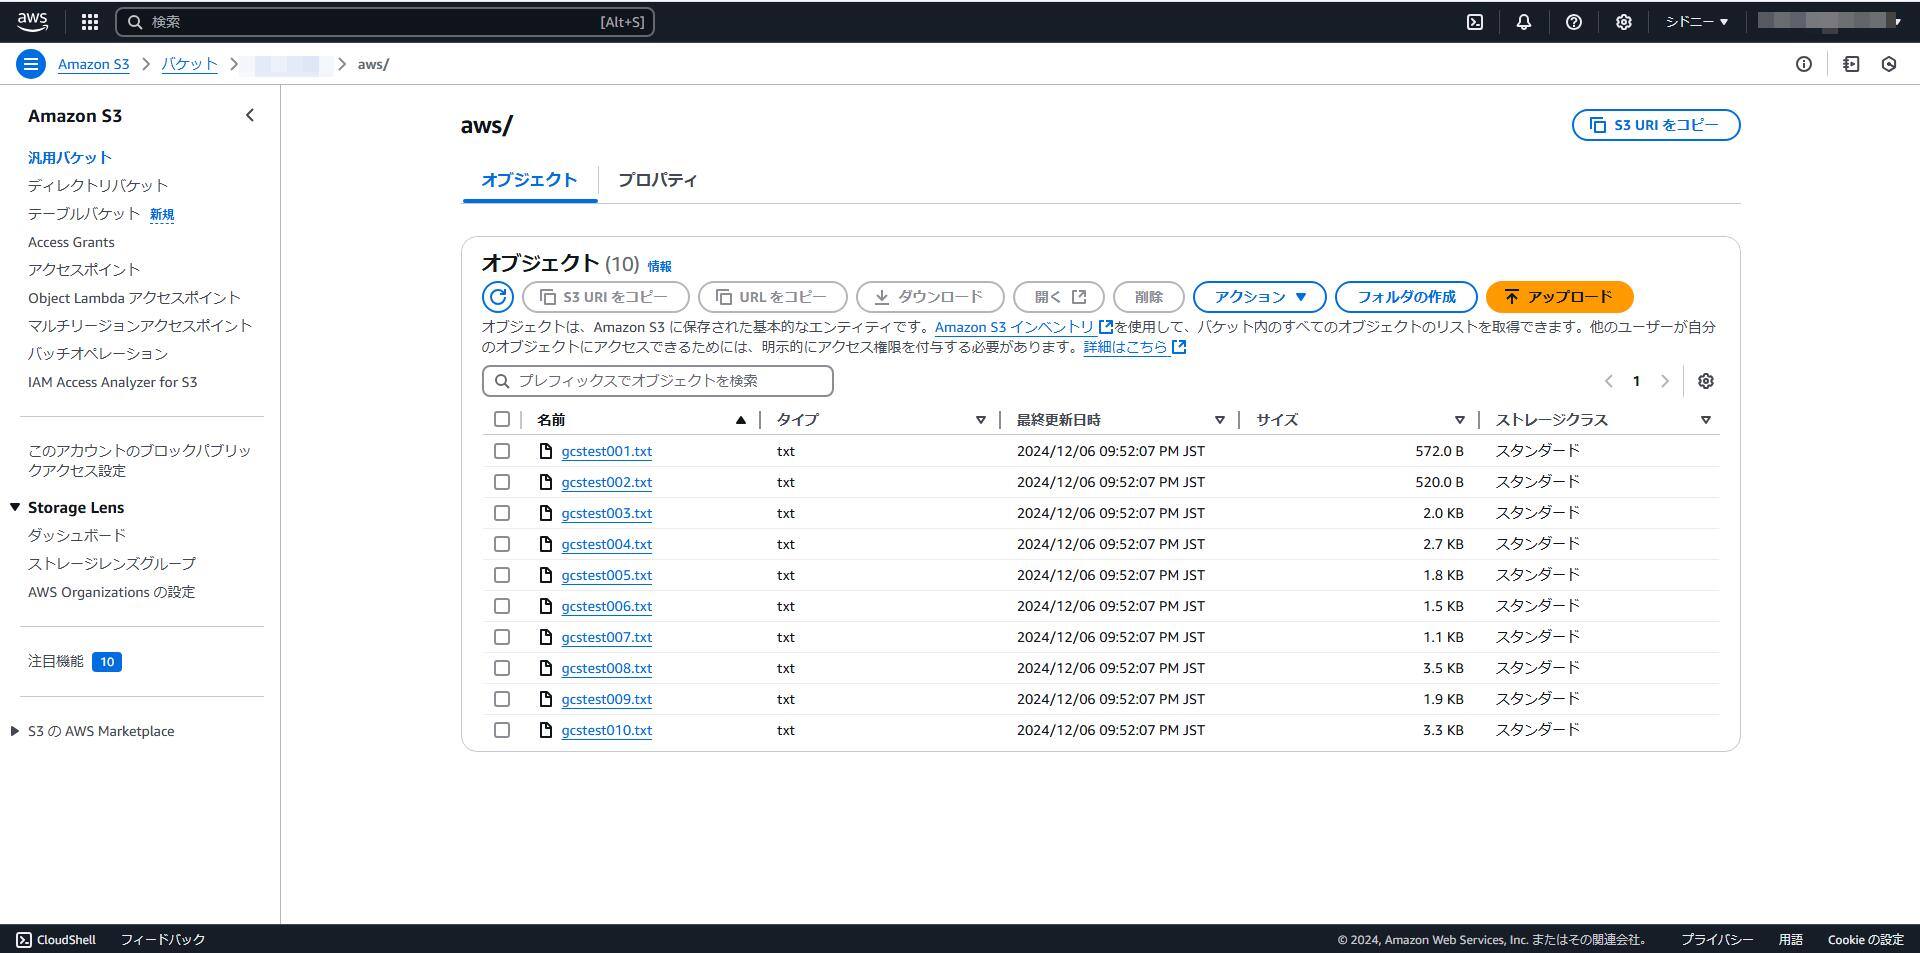Image resolution: width=1920 pixels, height=953 pixels.
Task: Select all objects with header checkbox
Action: [x=502, y=419]
